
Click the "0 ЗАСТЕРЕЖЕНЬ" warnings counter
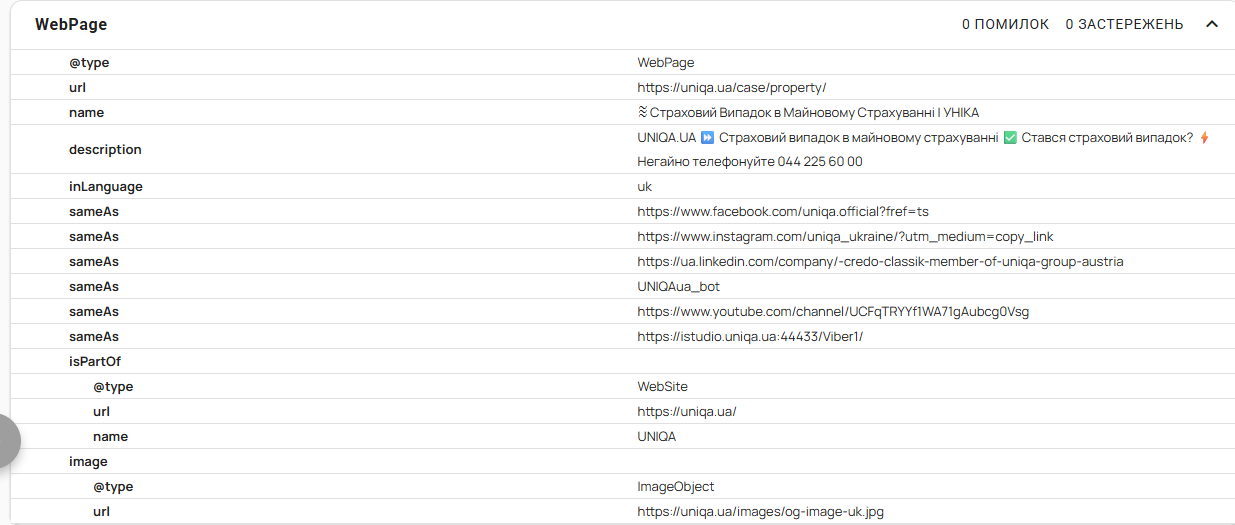pyautogui.click(x=1124, y=24)
